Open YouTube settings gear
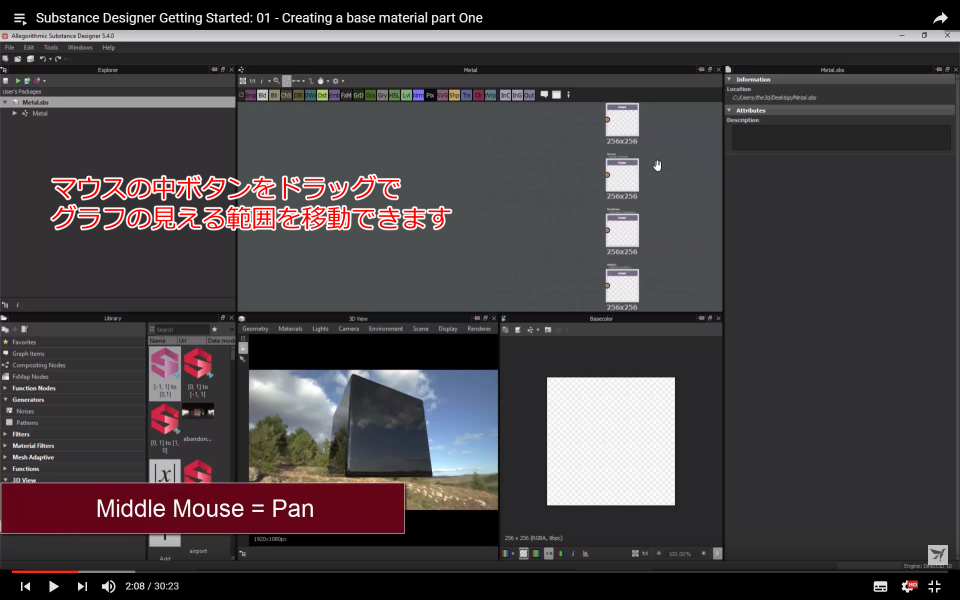 click(x=908, y=587)
